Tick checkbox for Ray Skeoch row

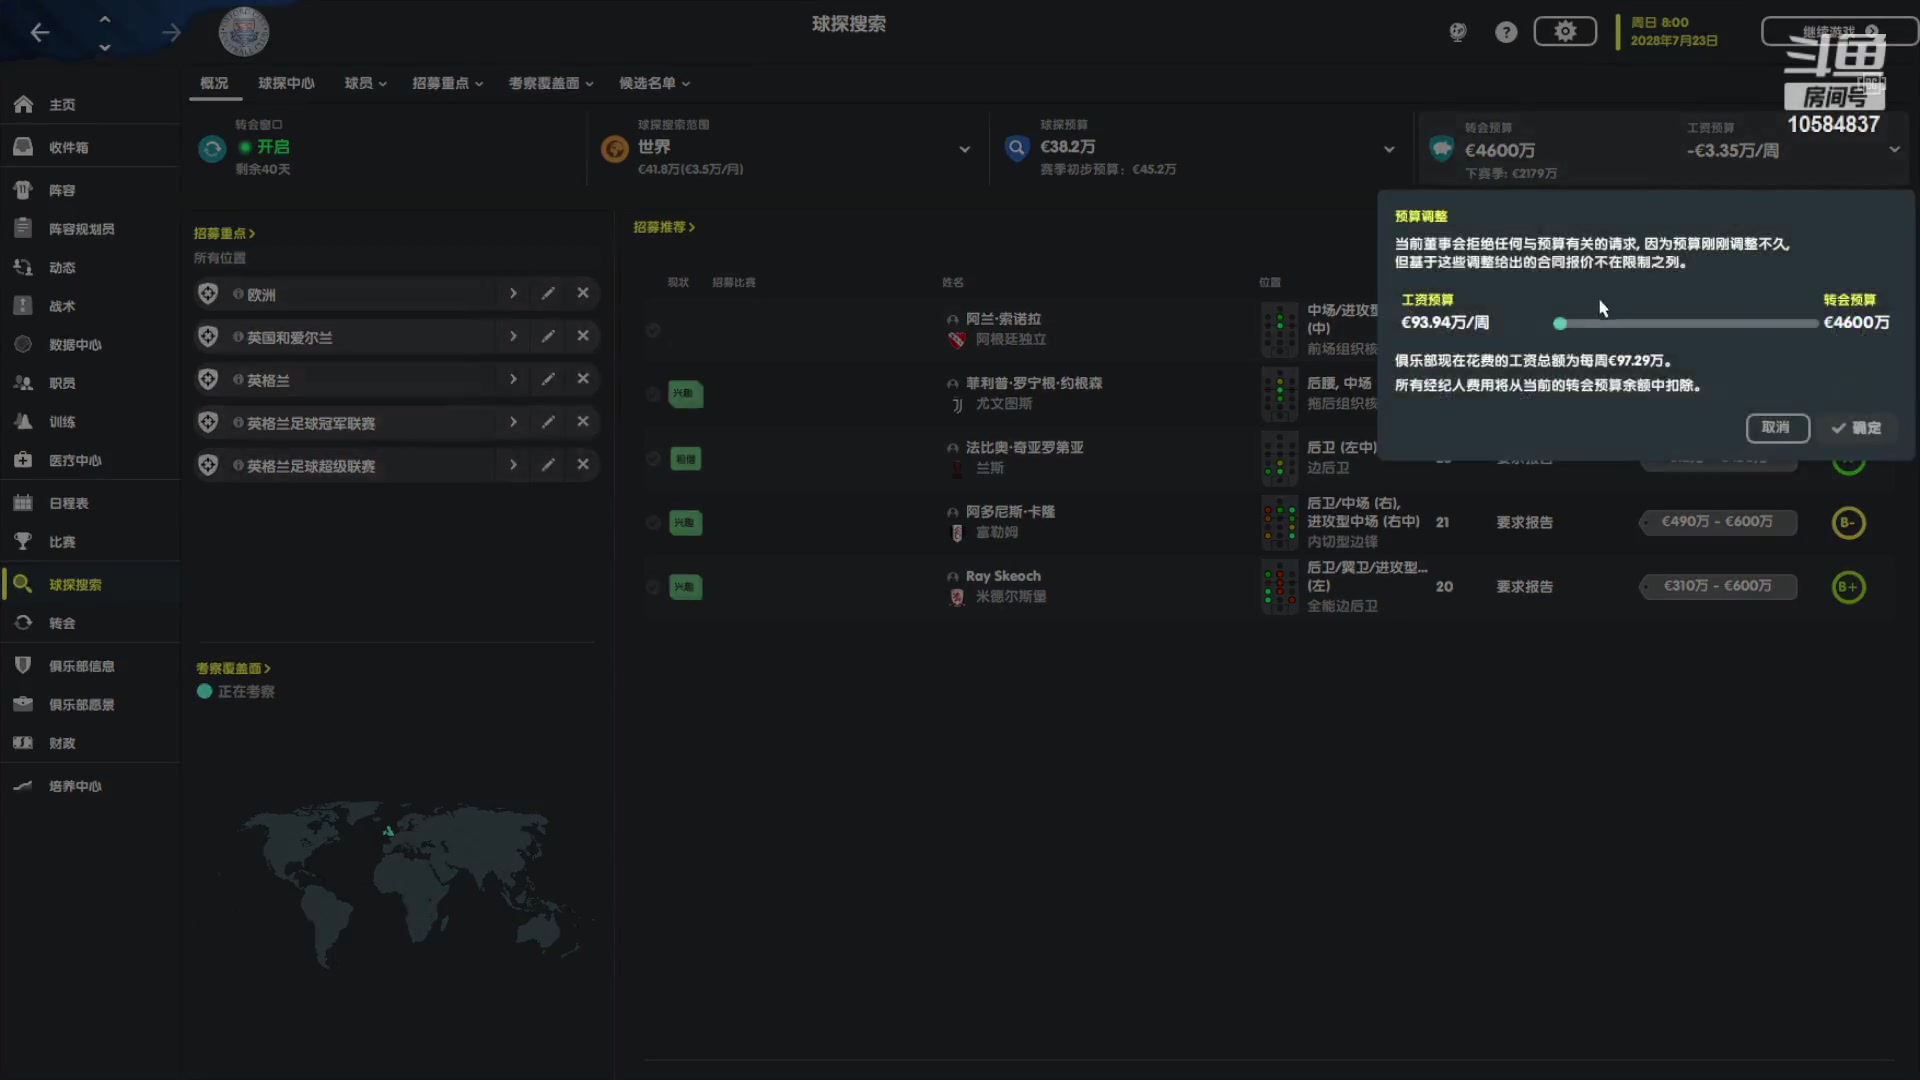click(x=653, y=587)
